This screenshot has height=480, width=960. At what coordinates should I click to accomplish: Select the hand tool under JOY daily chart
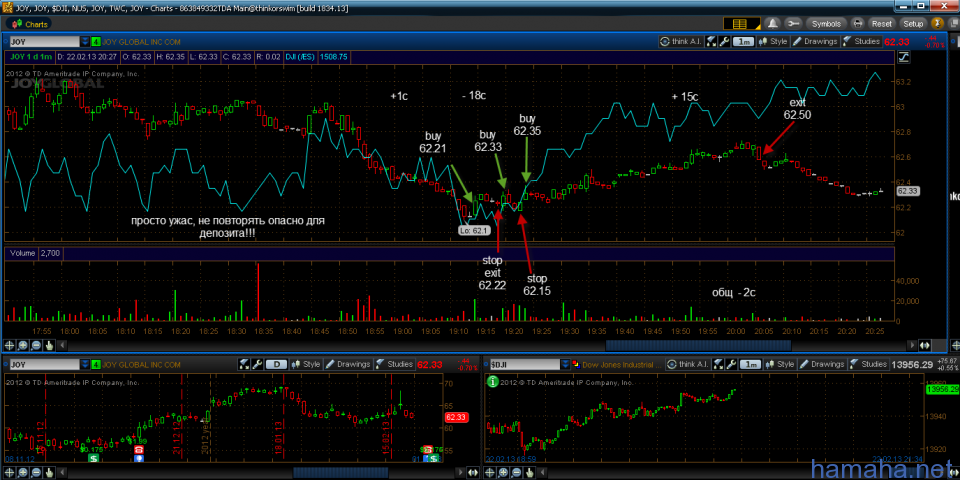tap(49, 472)
